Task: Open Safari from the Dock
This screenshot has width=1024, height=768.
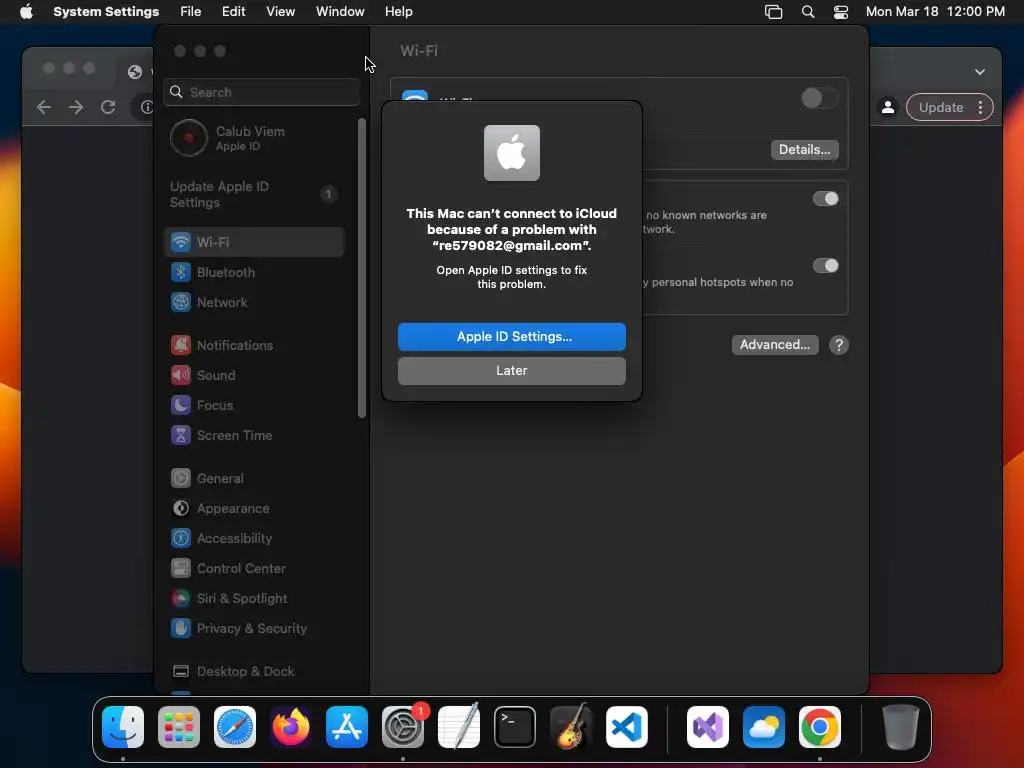Action: tap(235, 727)
